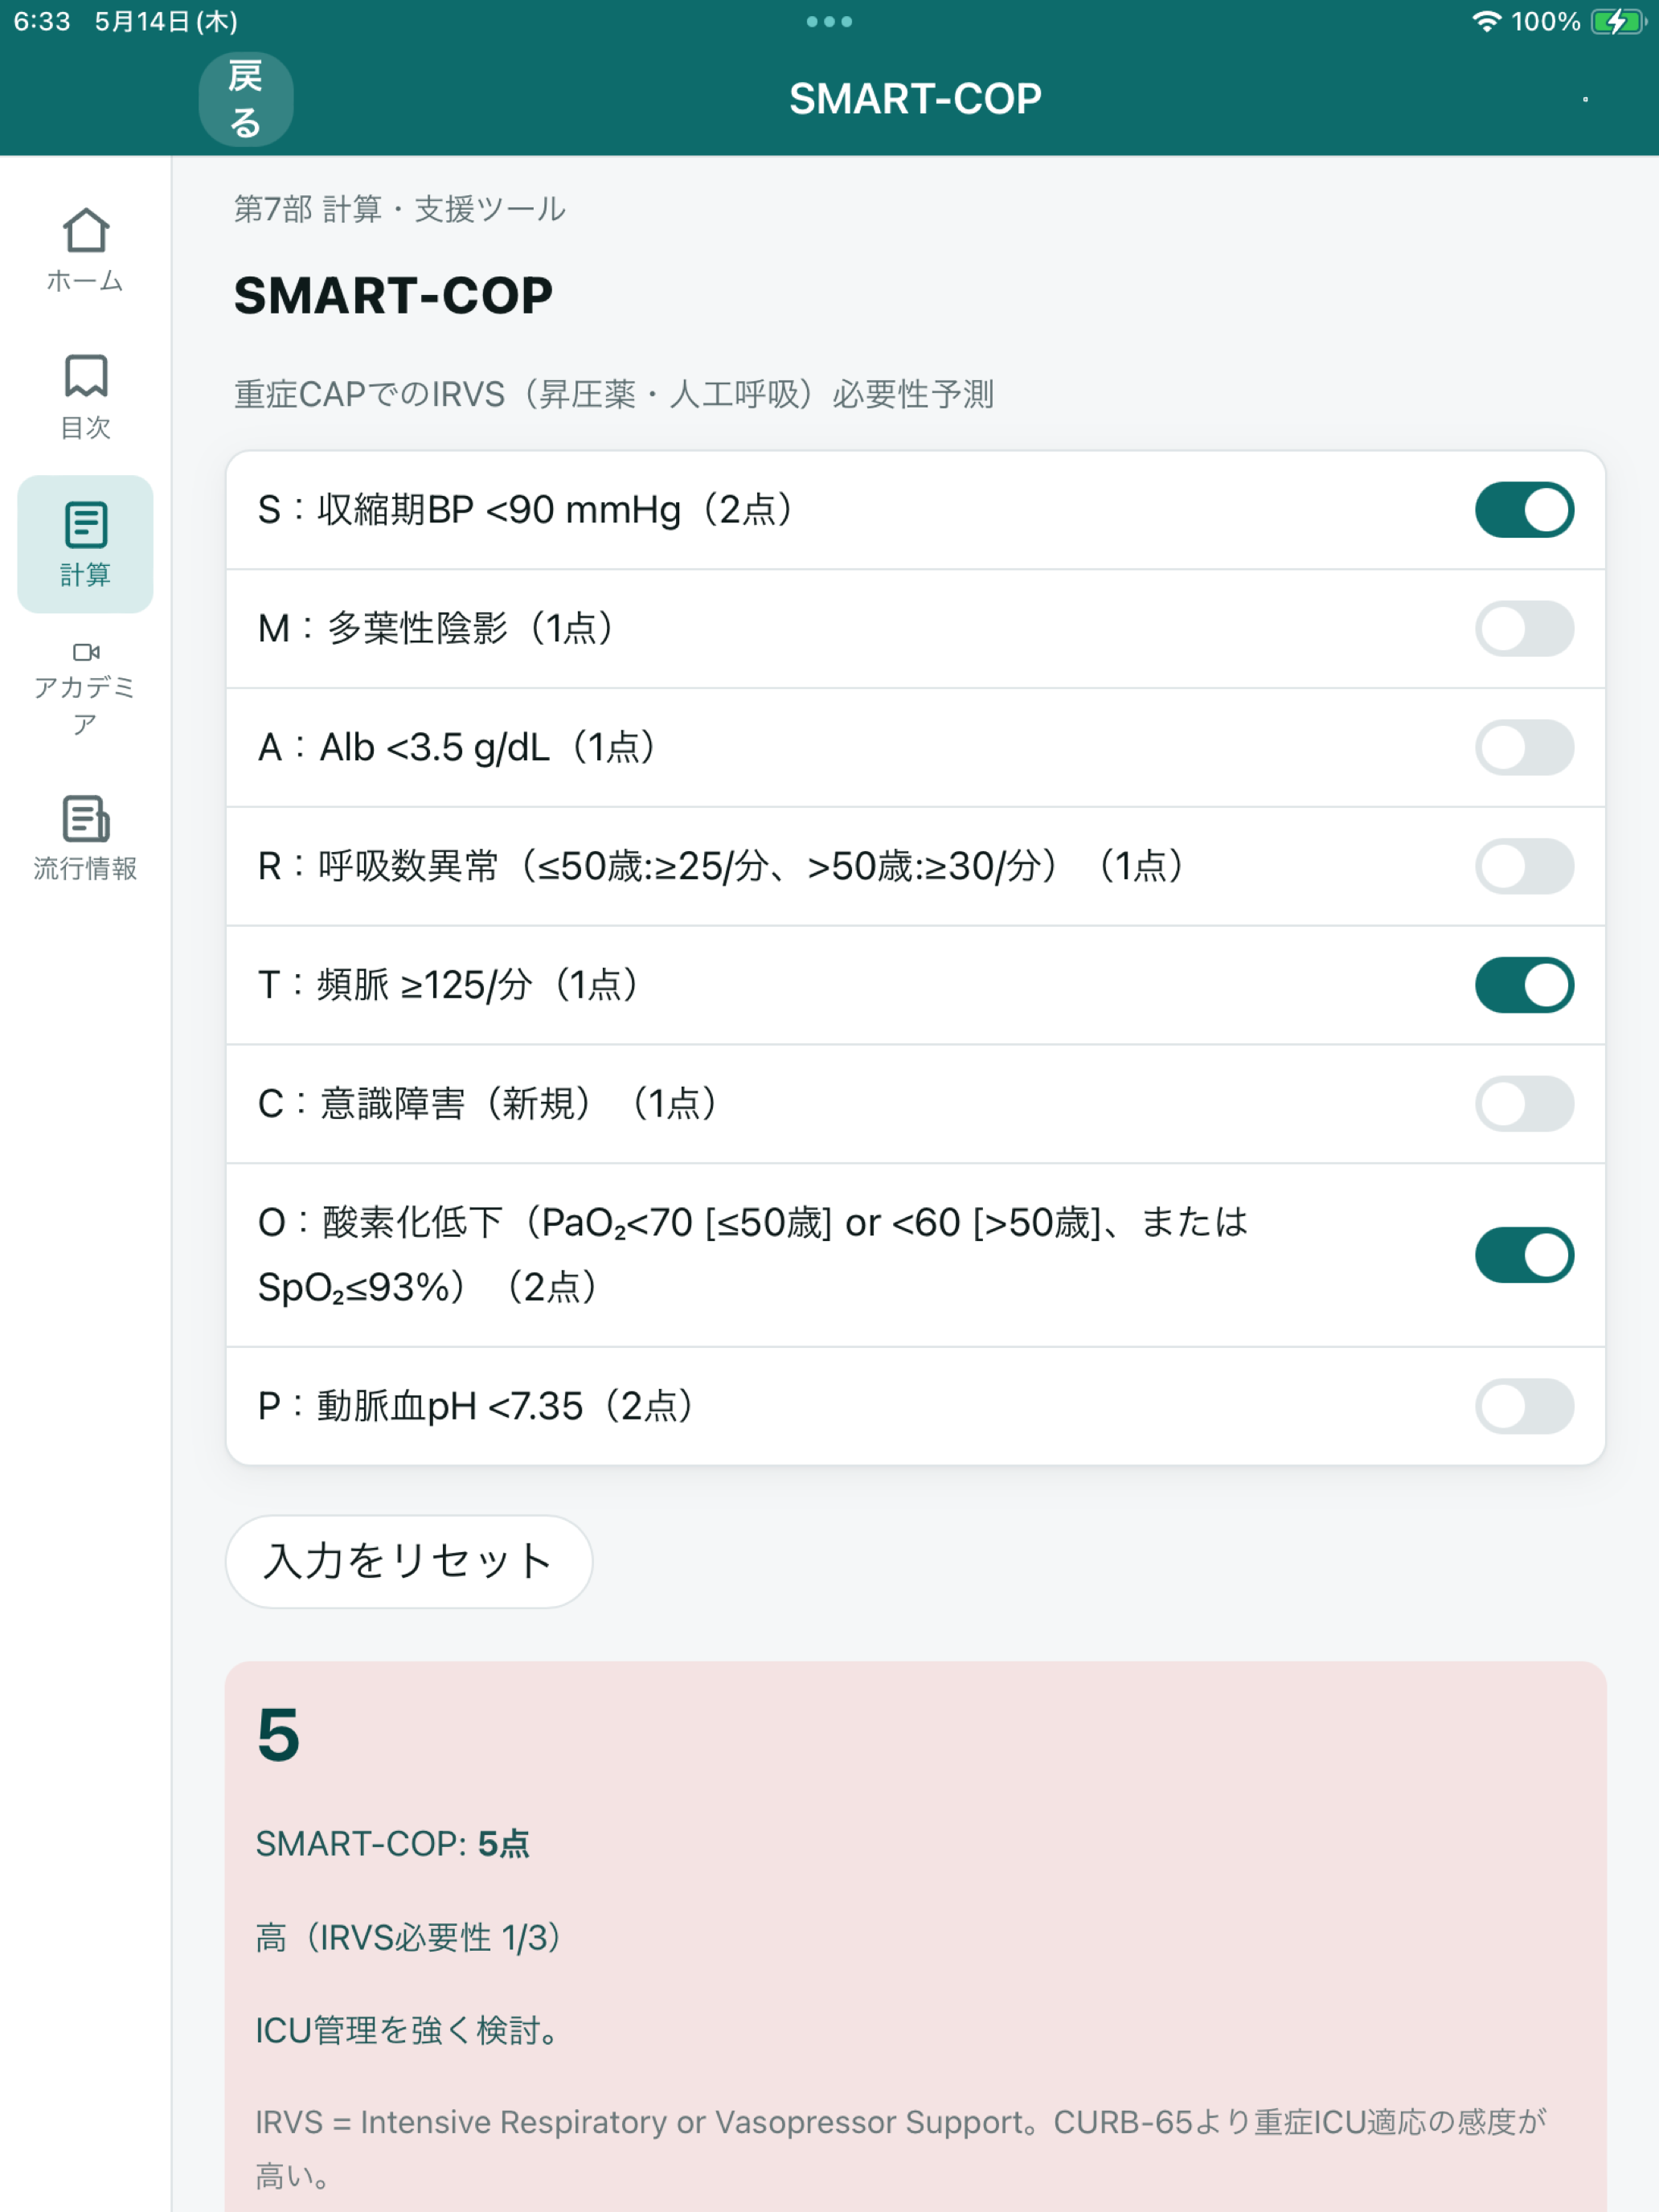Enable the C: 意識障害 toggle
The width and height of the screenshot is (1659, 2212).
coord(1524,1104)
